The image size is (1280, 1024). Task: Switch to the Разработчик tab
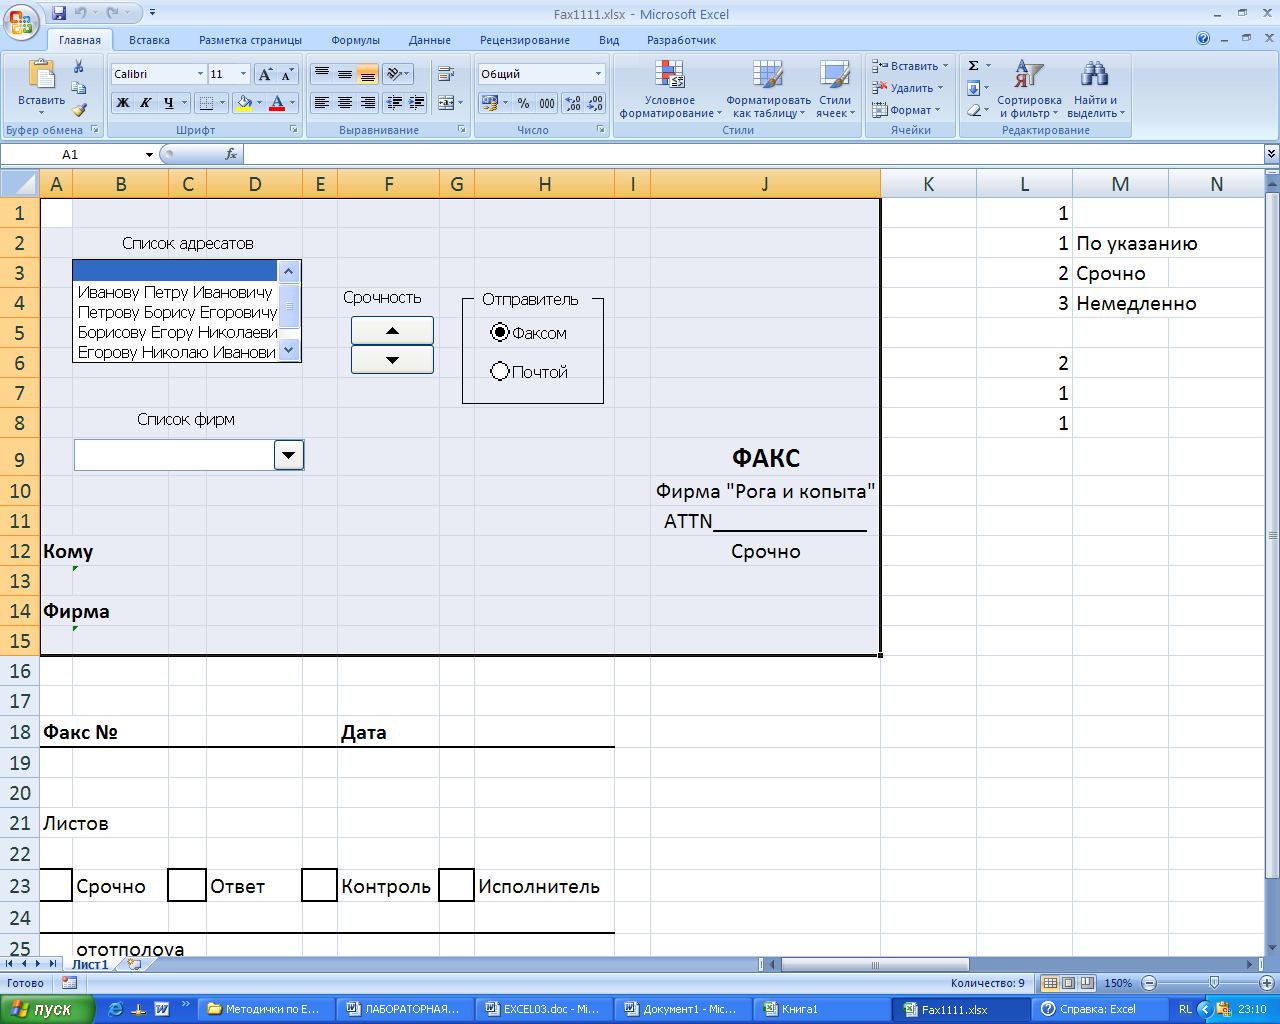[682, 40]
